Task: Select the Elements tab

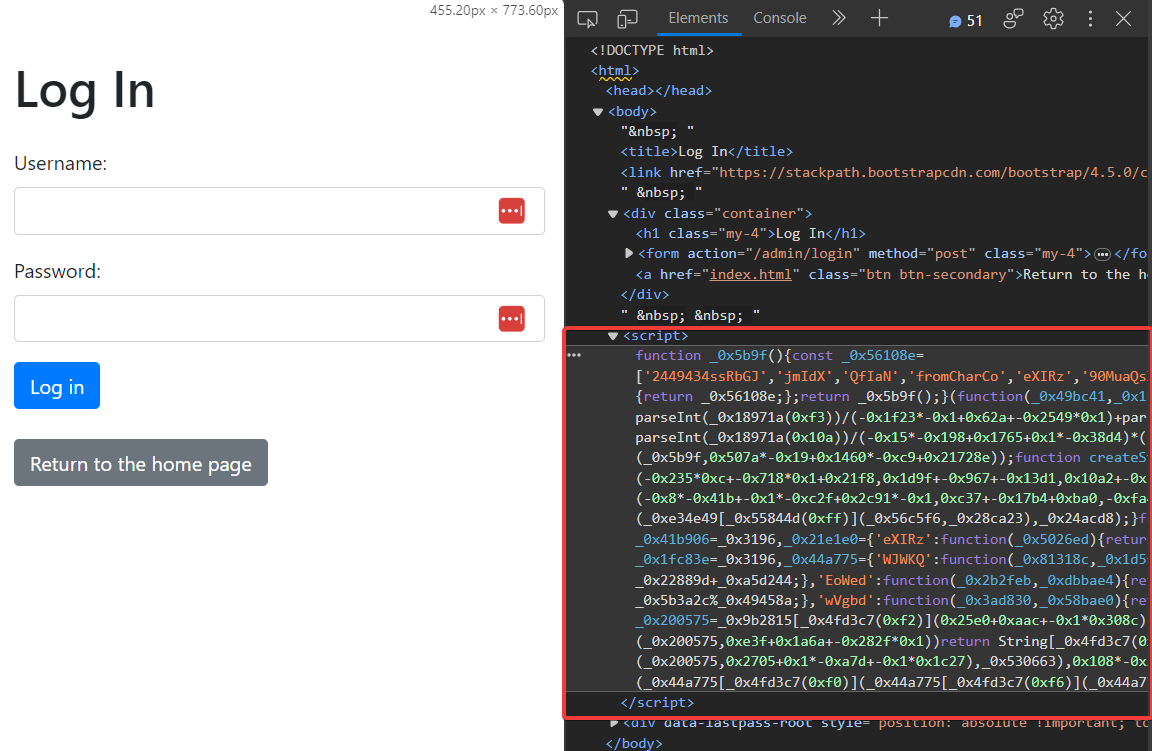Action: click(x=698, y=18)
